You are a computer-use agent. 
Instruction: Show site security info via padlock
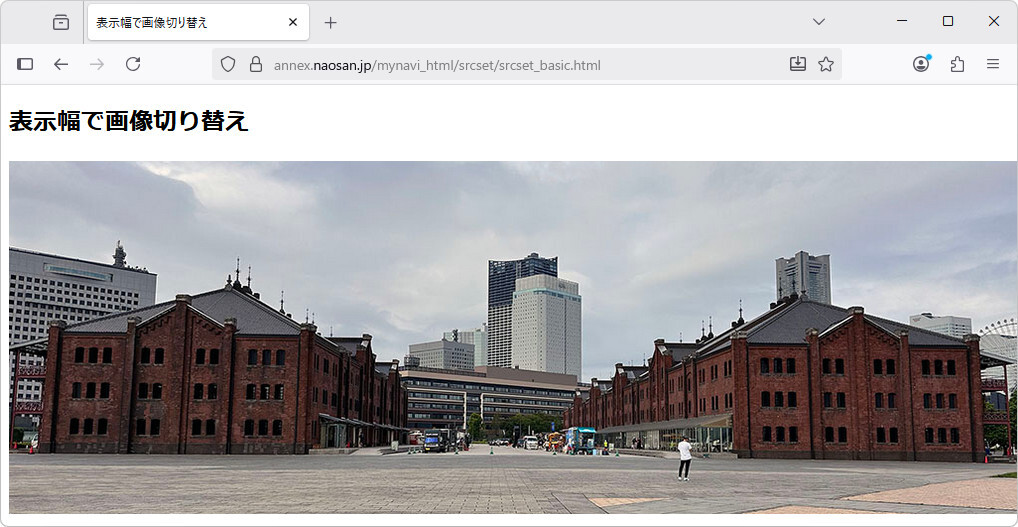(x=255, y=64)
